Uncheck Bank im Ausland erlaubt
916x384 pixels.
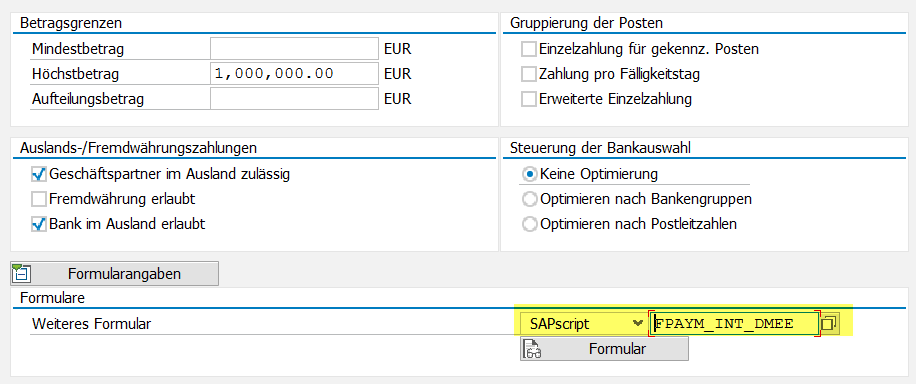(39, 224)
